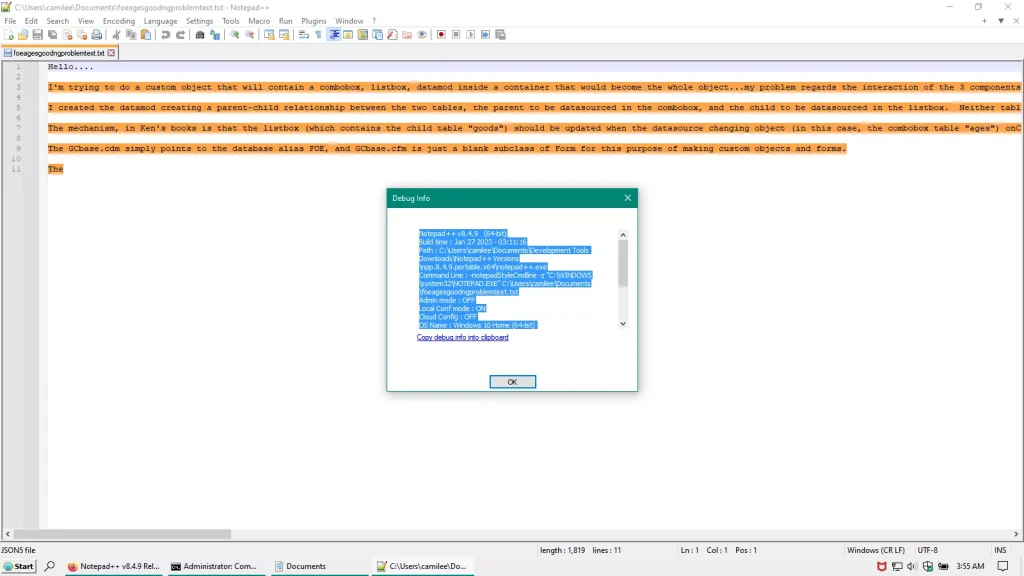Start macro recording from the toolbar
This screenshot has height=576, width=1024.
tap(442, 34)
